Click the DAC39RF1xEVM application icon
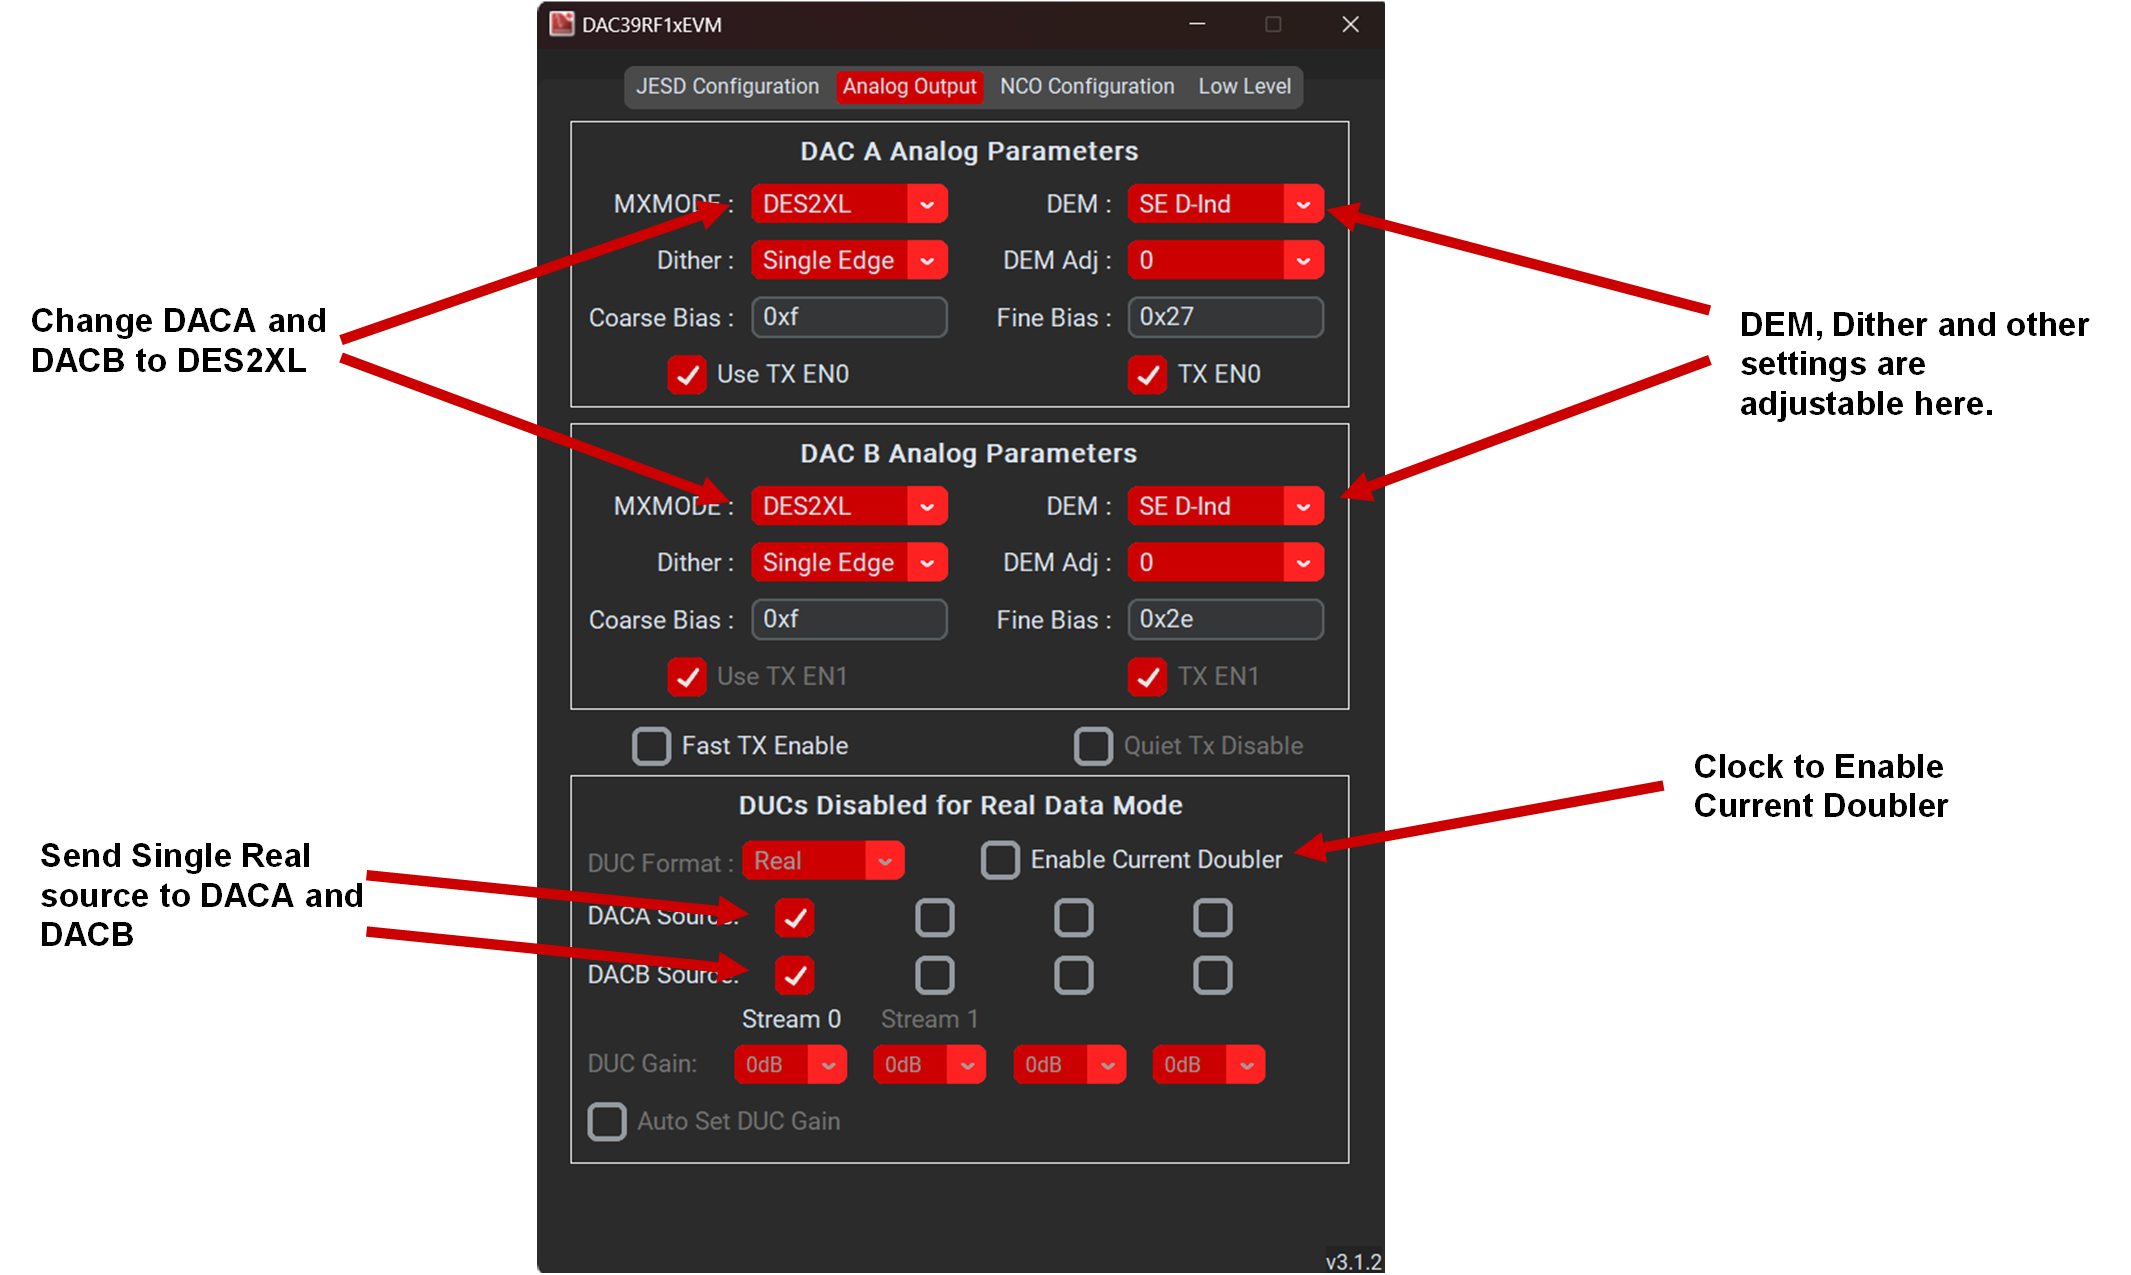 560,24
